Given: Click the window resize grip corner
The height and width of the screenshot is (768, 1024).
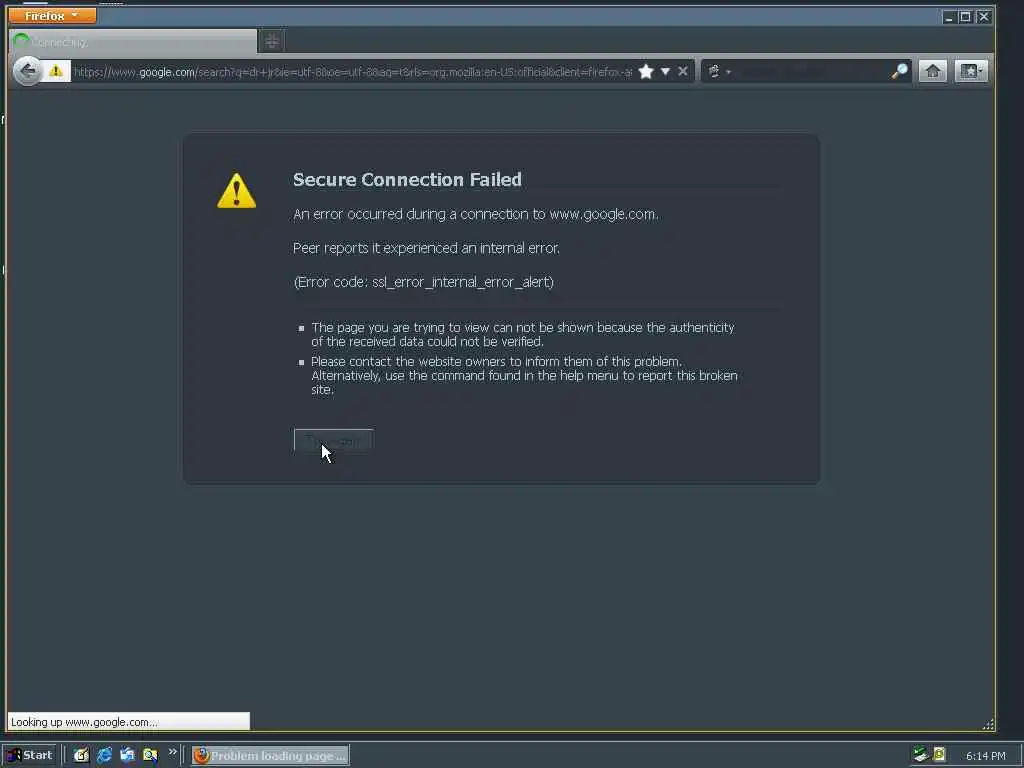Looking at the screenshot, I should 988,724.
